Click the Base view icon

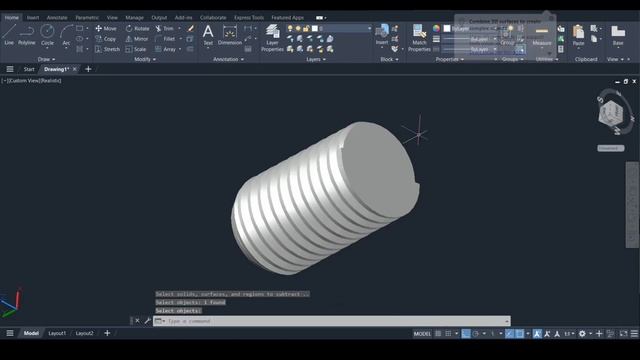point(618,34)
